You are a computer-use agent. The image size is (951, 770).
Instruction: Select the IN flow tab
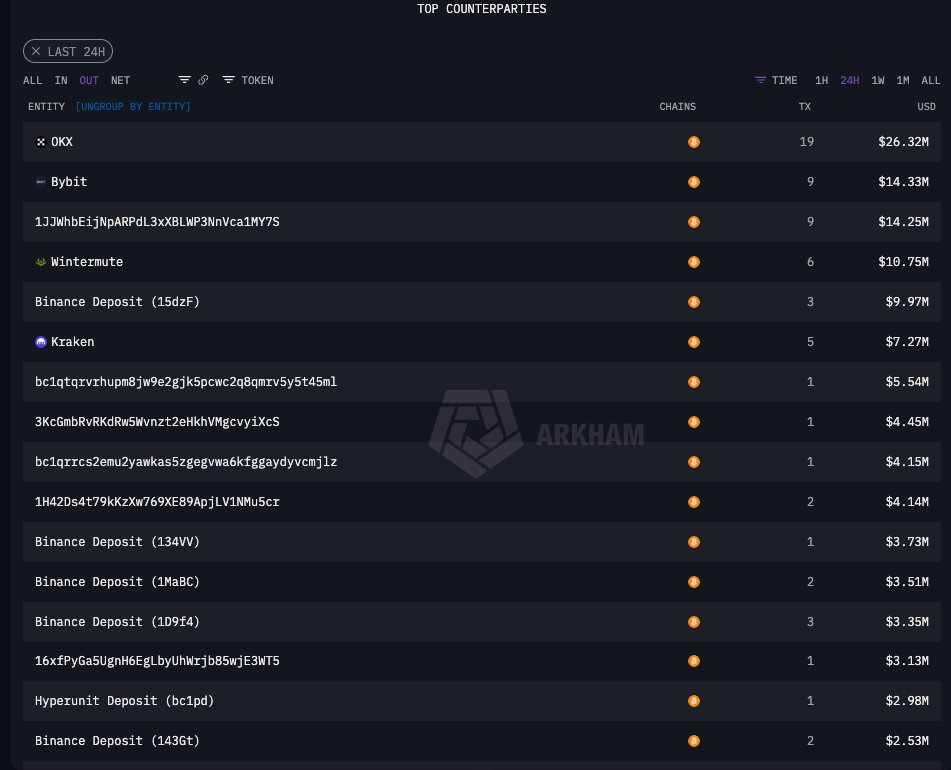tap(61, 80)
